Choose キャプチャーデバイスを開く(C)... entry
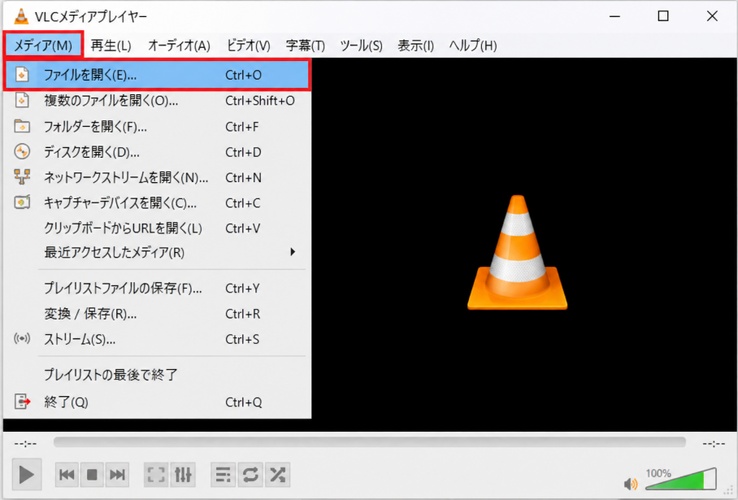738x500 pixels. (157, 203)
